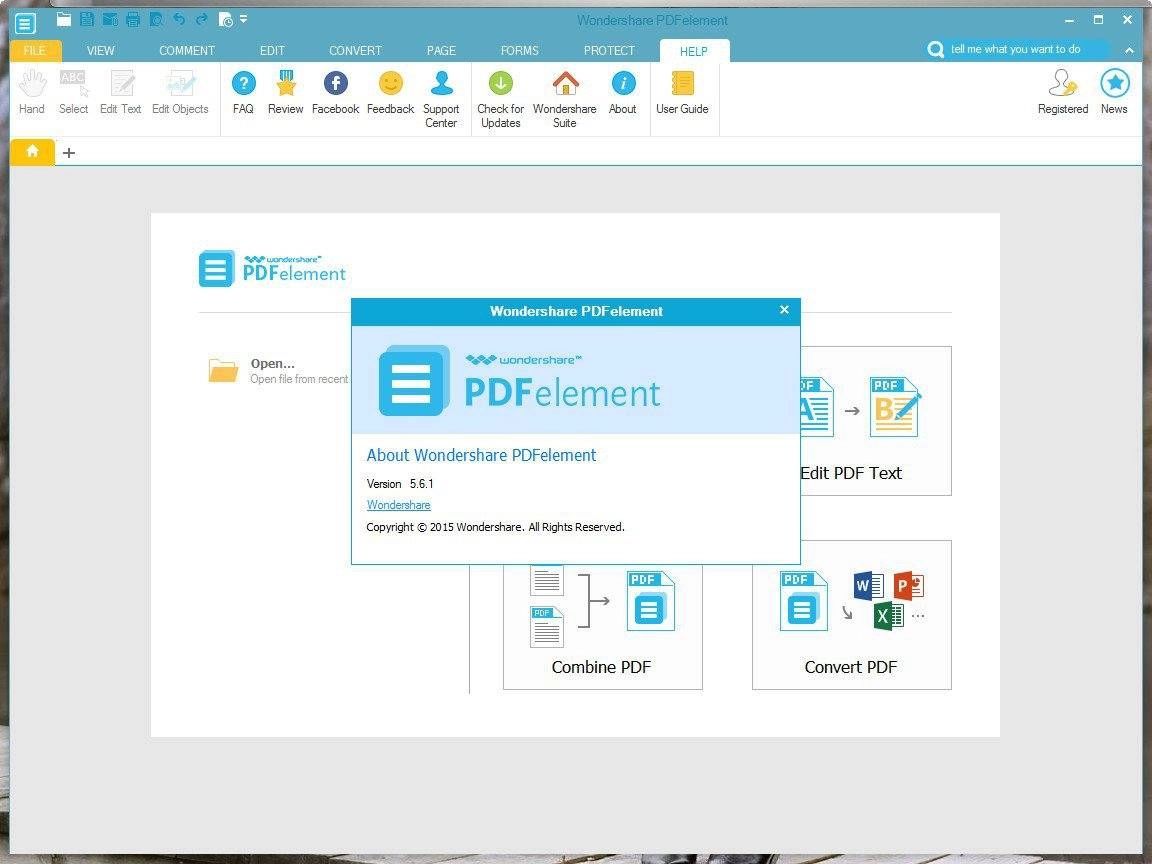Follow the Wondershare link in About dialog
This screenshot has width=1152, height=864.
399,505
